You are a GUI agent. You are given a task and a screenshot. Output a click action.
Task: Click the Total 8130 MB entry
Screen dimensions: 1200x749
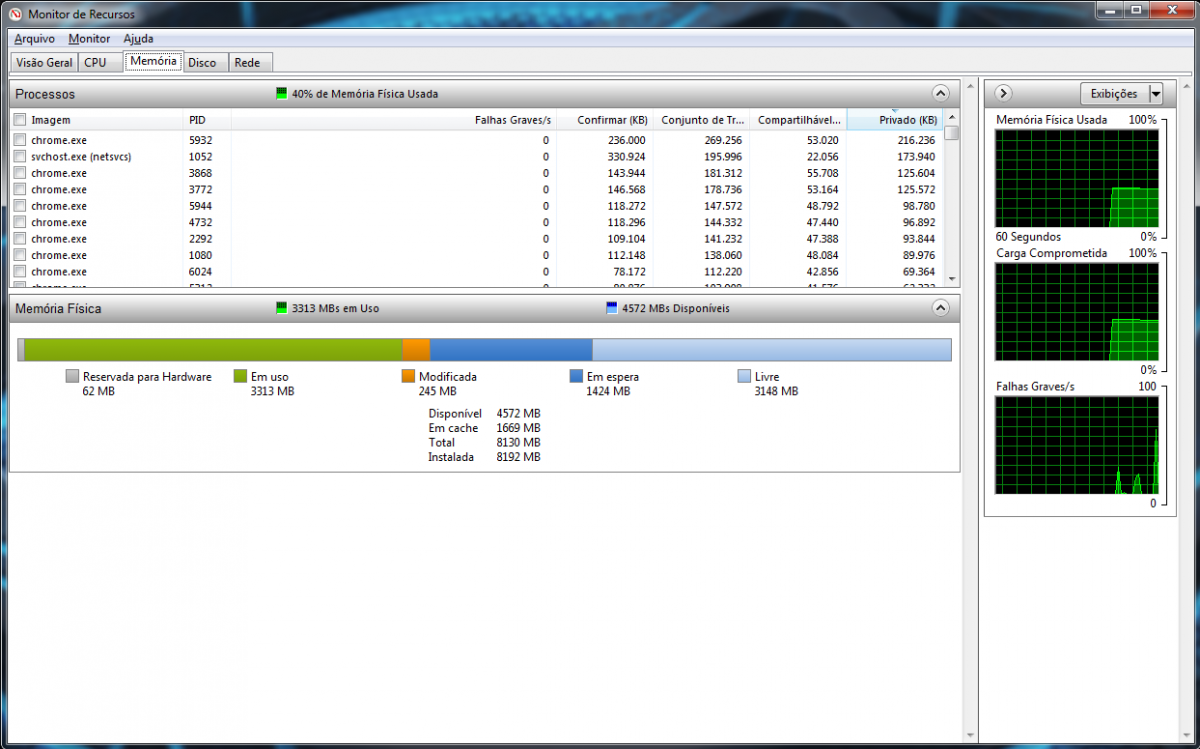[x=484, y=442]
